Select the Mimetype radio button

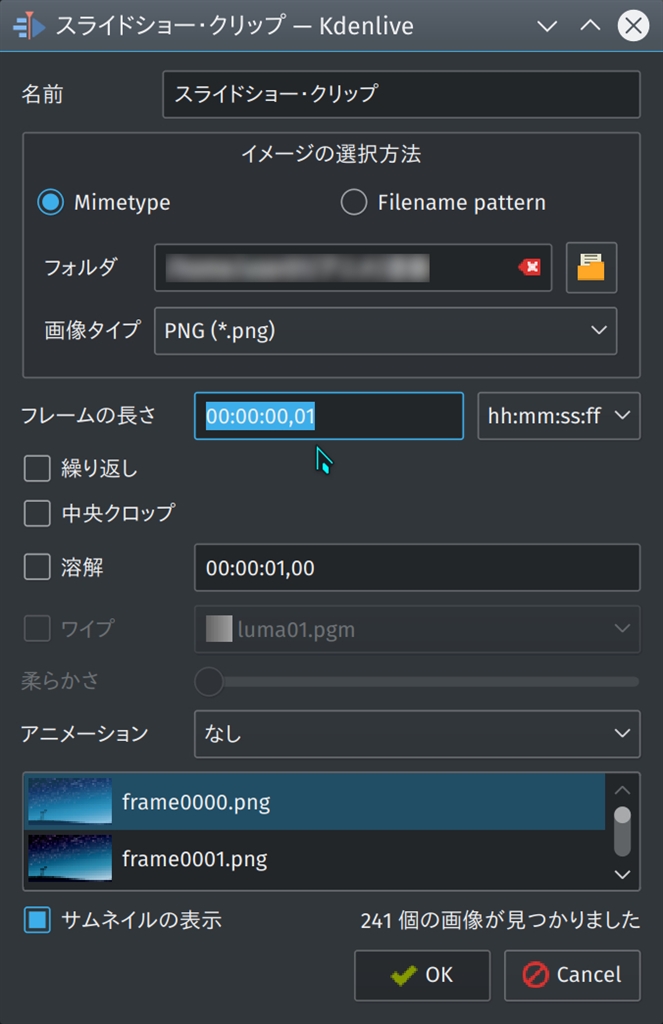(51, 203)
